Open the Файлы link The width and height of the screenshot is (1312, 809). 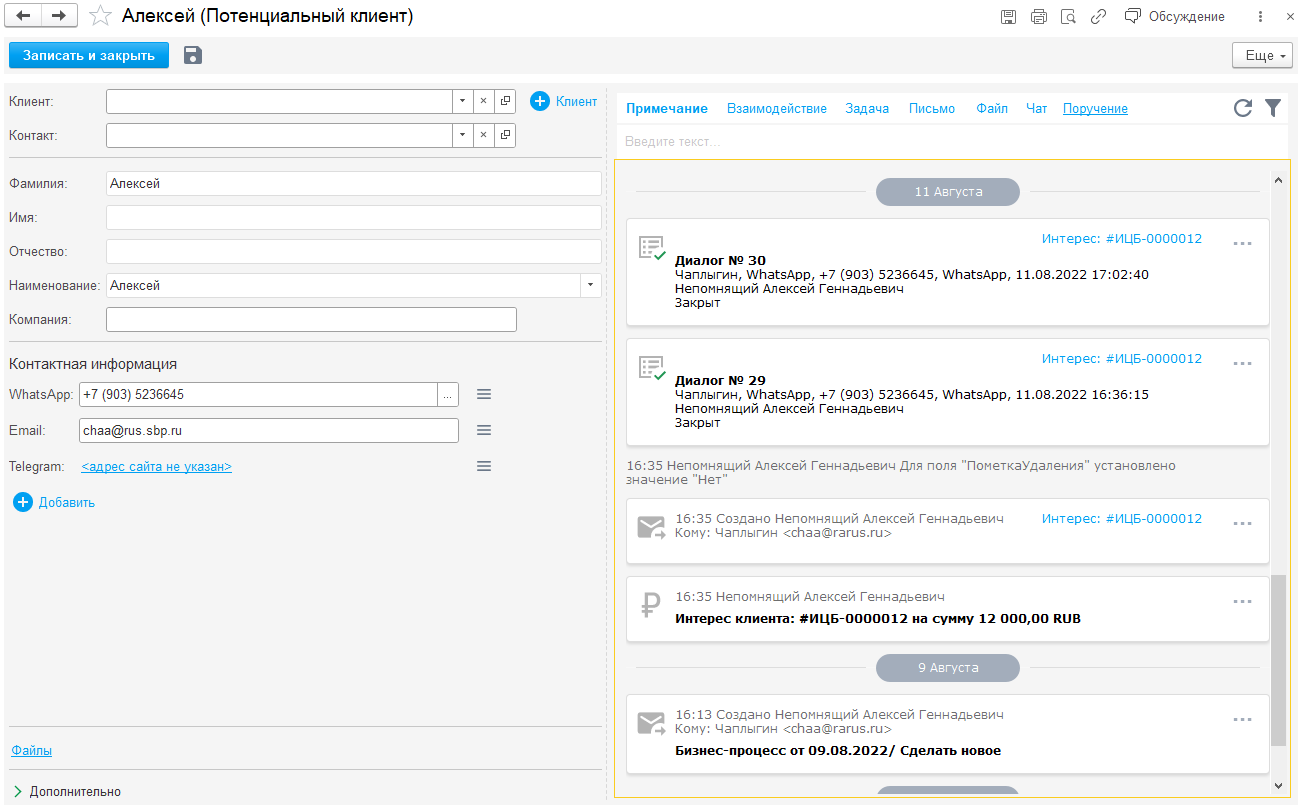pos(31,750)
